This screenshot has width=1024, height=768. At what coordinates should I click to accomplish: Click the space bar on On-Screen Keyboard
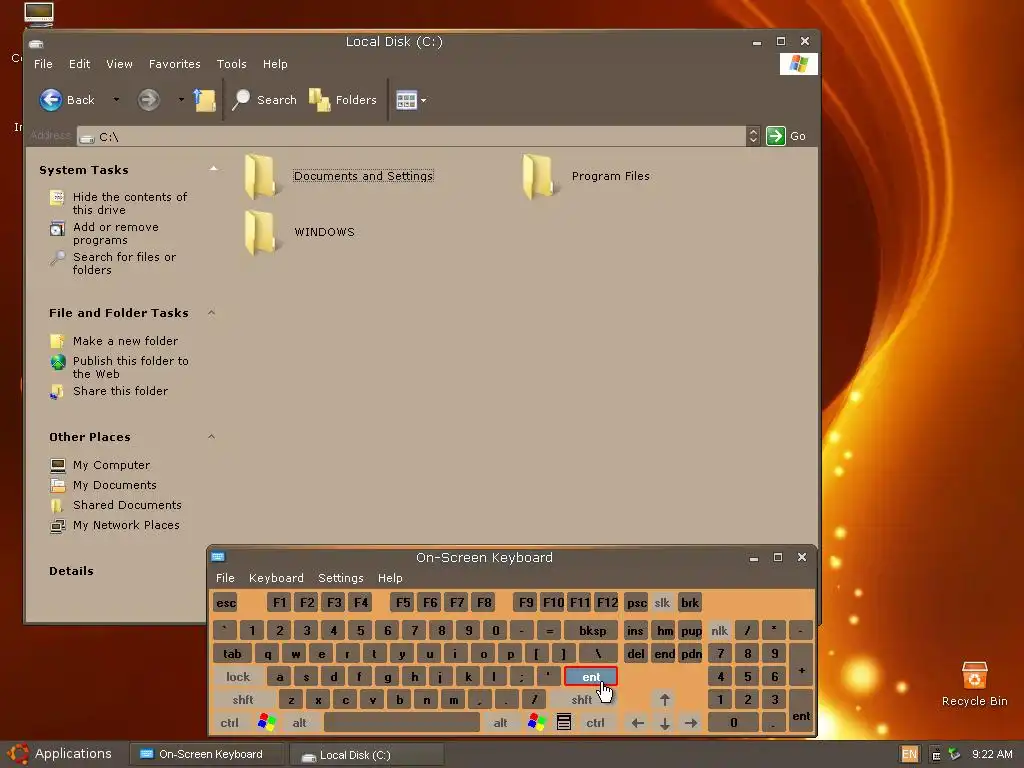pyautogui.click(x=402, y=723)
